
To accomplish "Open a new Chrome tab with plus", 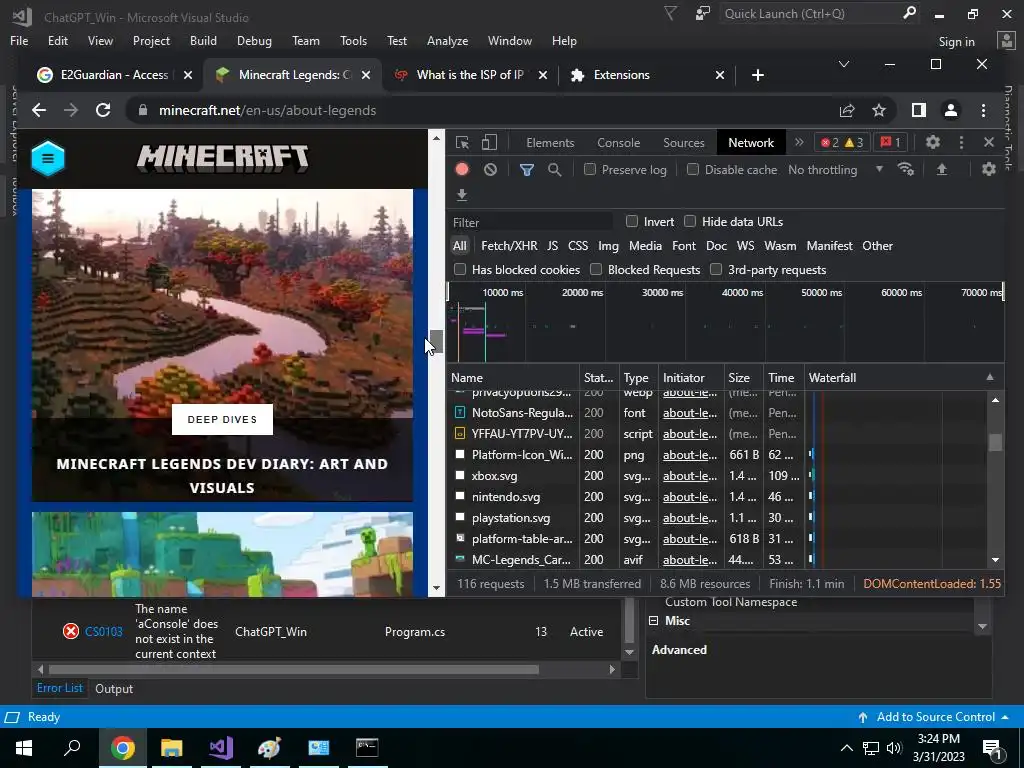I will pos(758,75).
